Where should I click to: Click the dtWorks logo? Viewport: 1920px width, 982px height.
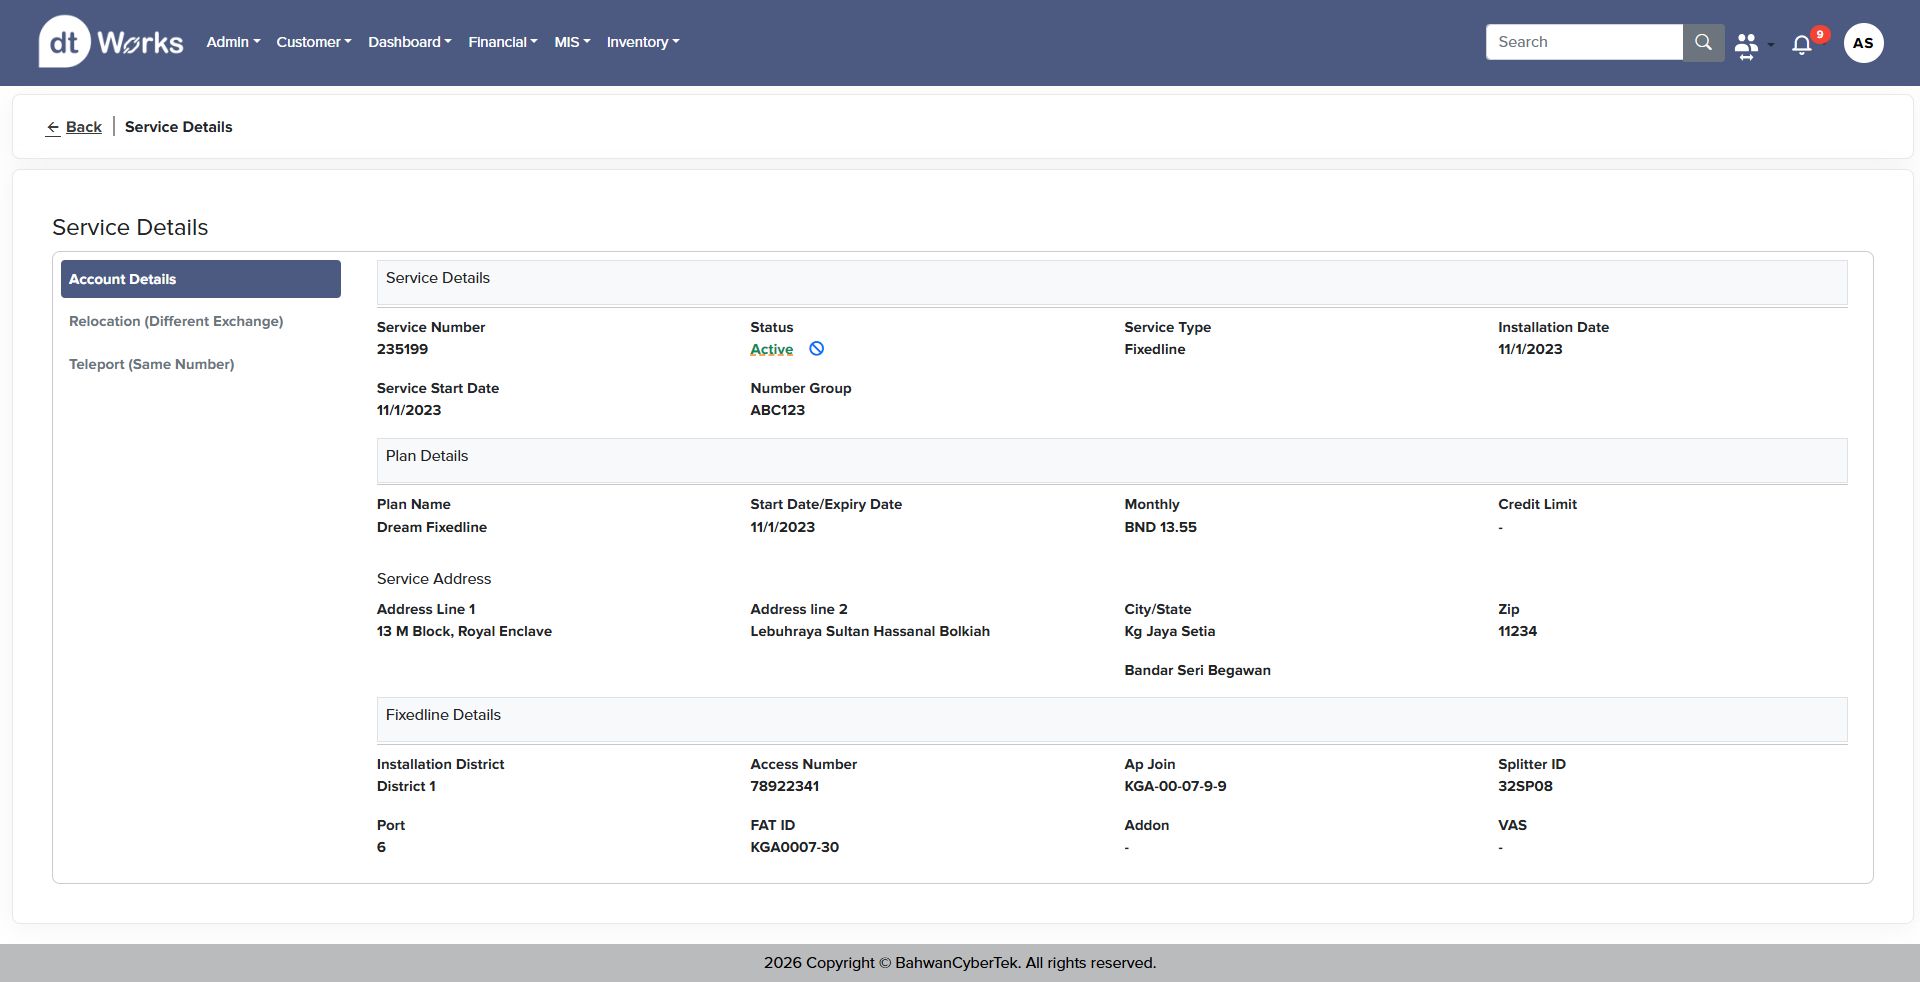click(111, 42)
